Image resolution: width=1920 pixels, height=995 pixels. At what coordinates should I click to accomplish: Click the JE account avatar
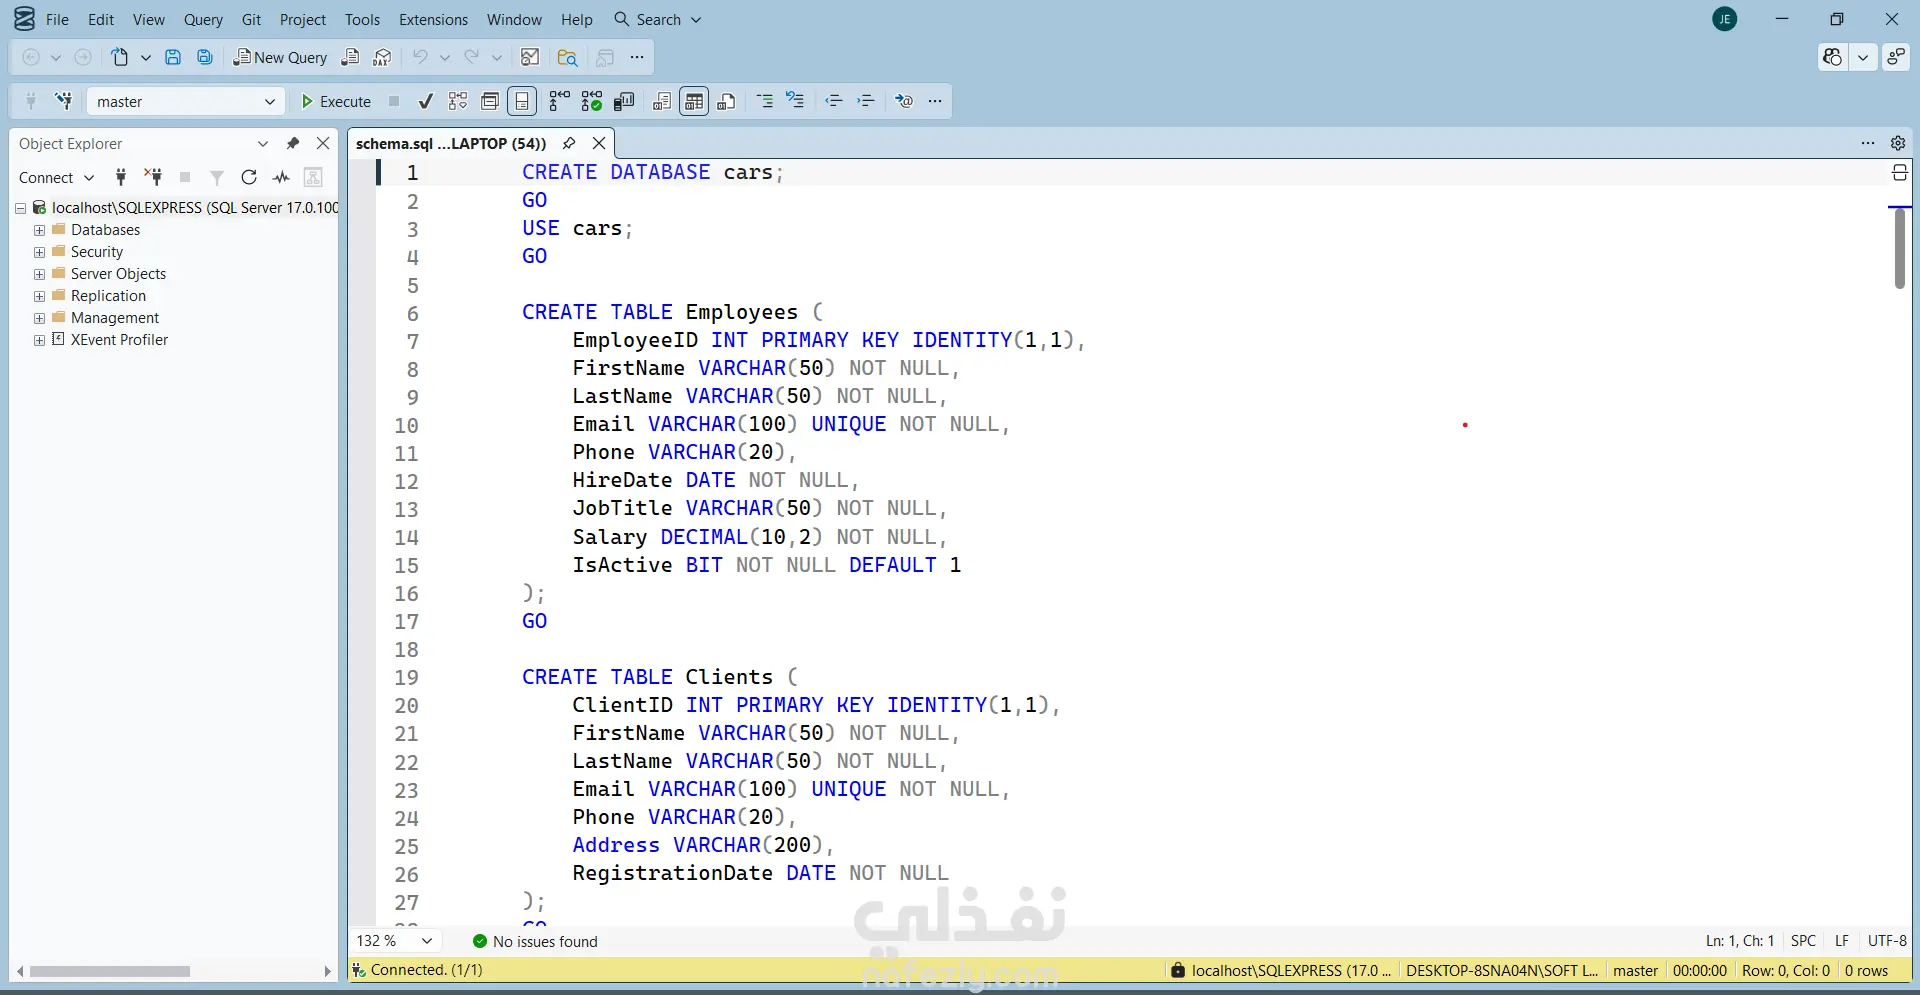(1725, 19)
